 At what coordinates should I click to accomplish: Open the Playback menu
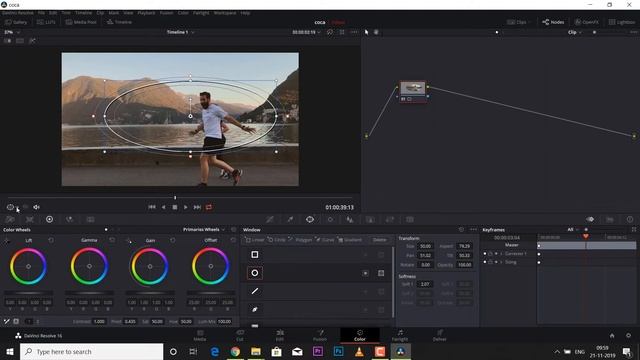tap(146, 13)
